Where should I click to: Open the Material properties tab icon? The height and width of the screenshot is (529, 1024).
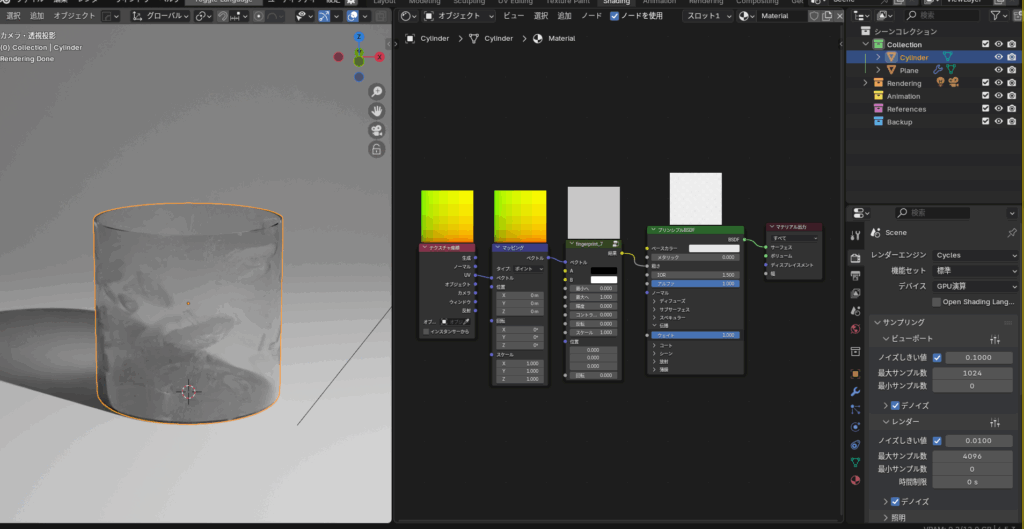(855, 480)
